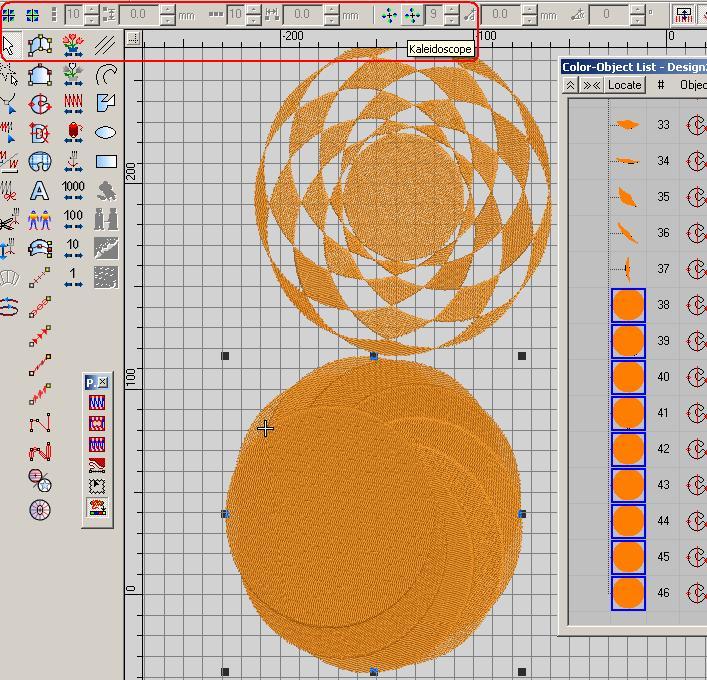Click row number 44 in list
Screen dimensions: 707x680
pyautogui.click(x=663, y=521)
